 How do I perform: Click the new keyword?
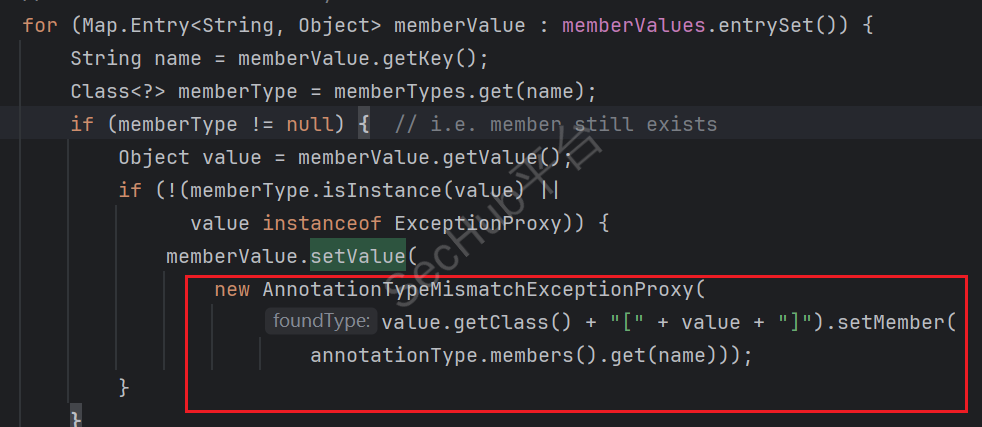pos(232,290)
